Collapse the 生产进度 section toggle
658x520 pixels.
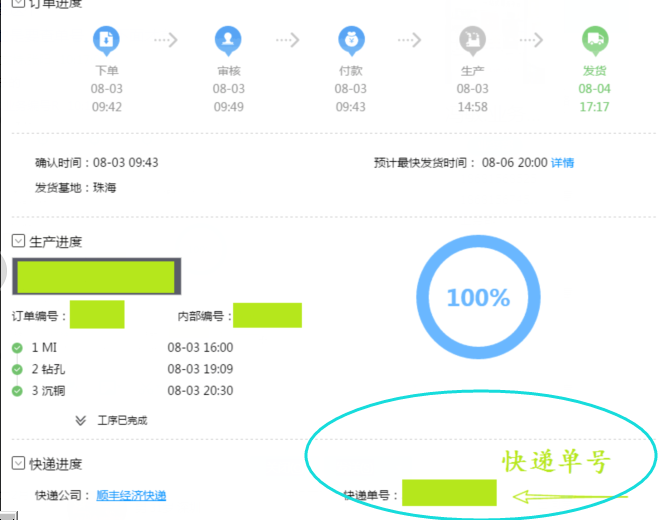(x=18, y=241)
